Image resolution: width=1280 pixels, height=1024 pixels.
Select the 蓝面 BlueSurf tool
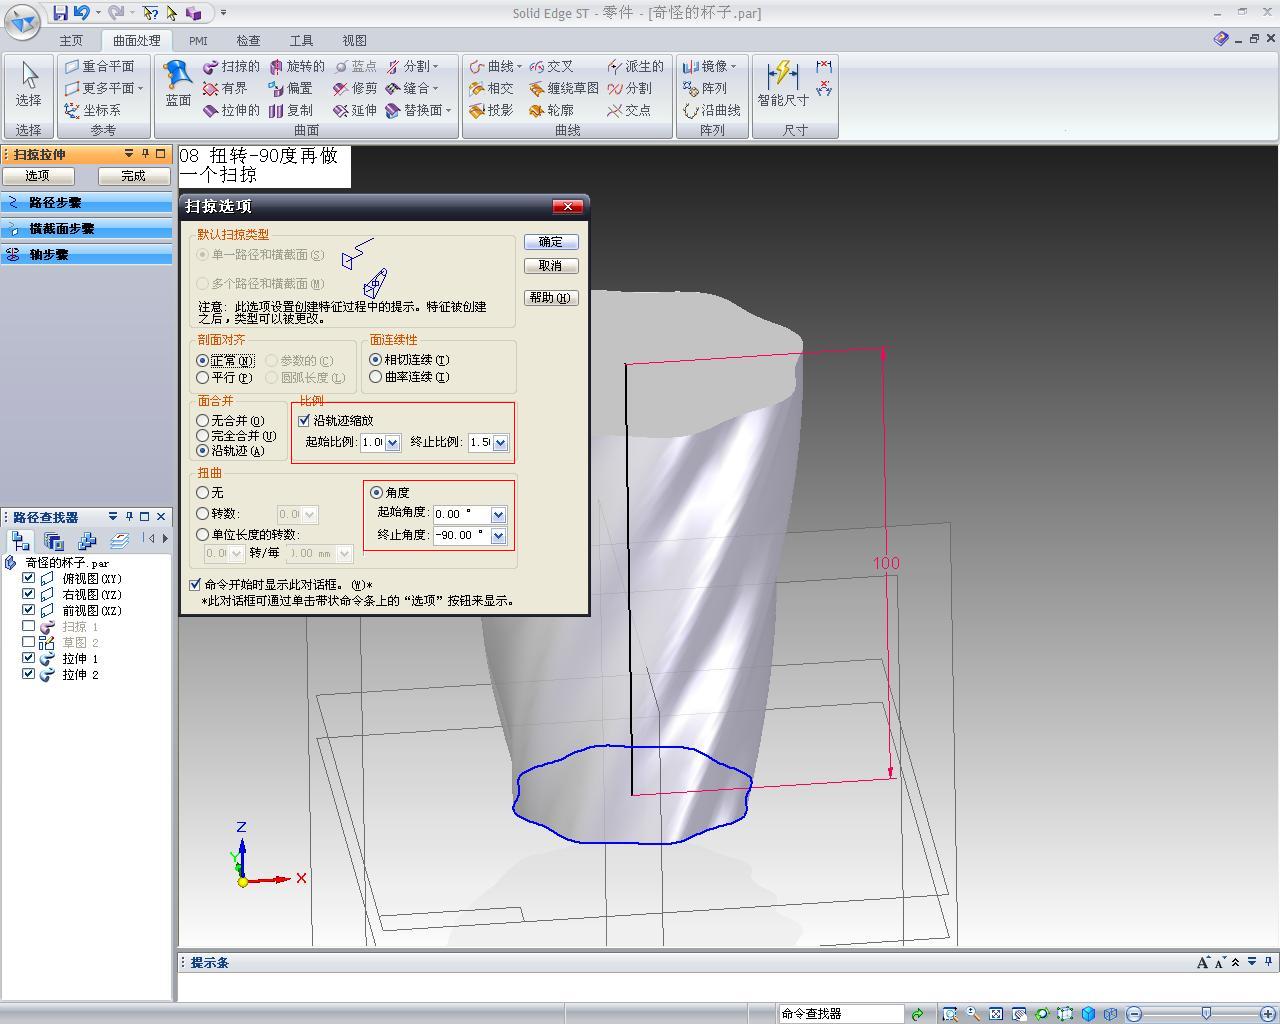point(178,84)
